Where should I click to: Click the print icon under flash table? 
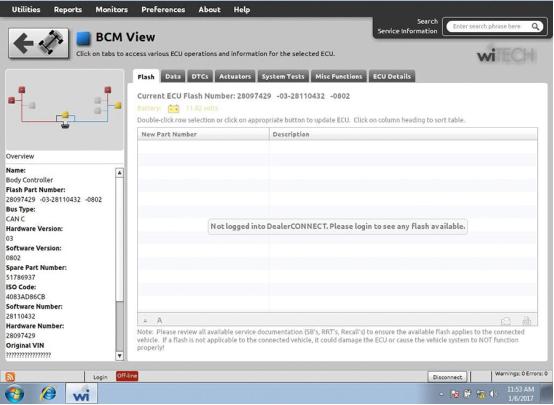coord(526,321)
